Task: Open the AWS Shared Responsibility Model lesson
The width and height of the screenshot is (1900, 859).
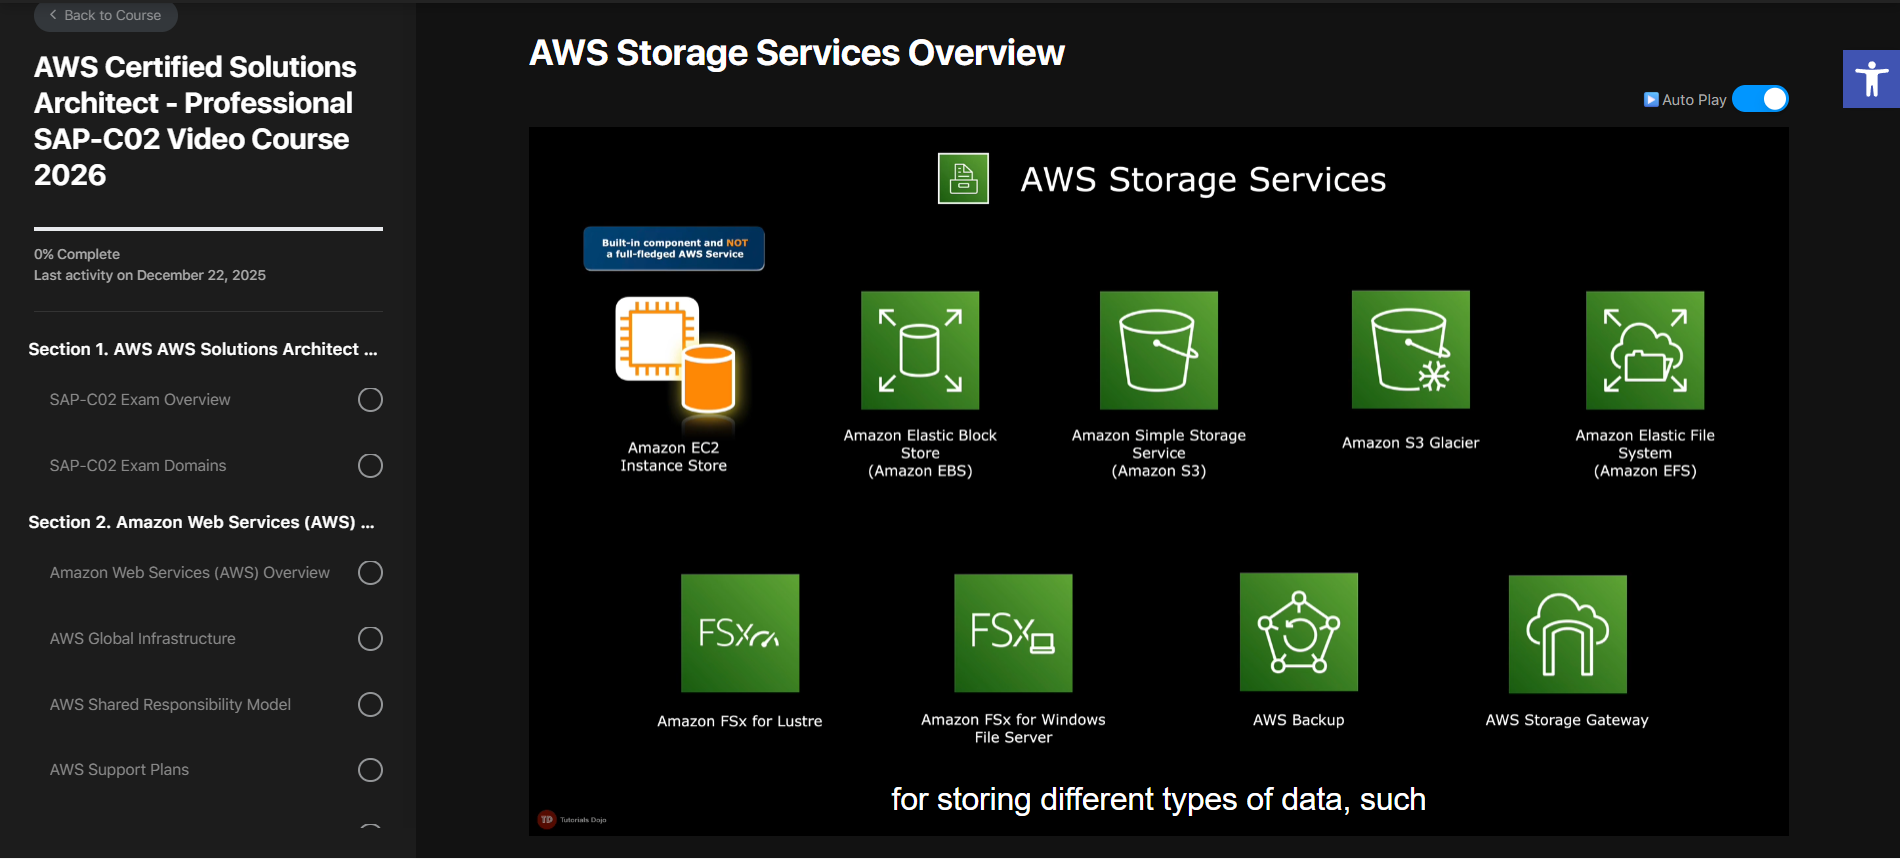Action: tap(170, 705)
